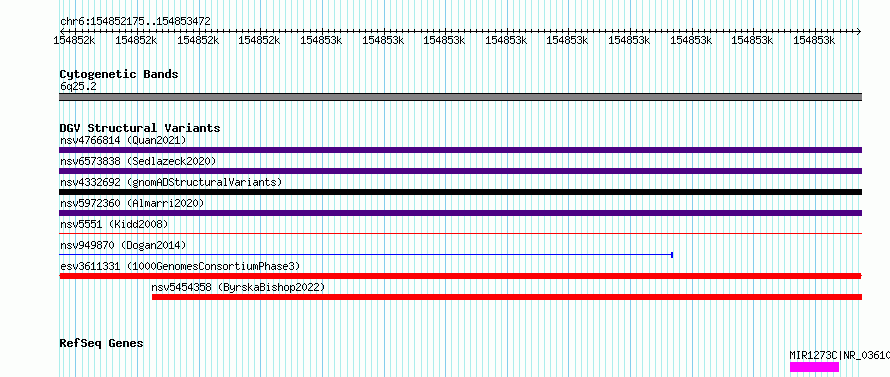Image resolution: width=890 pixels, height=377 pixels.
Task: Click the nsv5551 (Kidd2008) label
Action: pyautogui.click(x=114, y=224)
